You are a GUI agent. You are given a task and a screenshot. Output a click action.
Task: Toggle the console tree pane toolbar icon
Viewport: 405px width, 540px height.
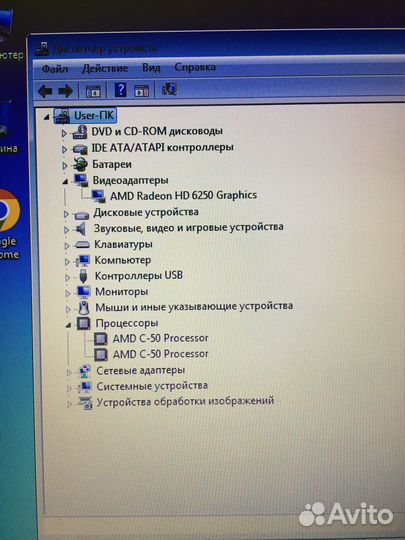click(93, 91)
